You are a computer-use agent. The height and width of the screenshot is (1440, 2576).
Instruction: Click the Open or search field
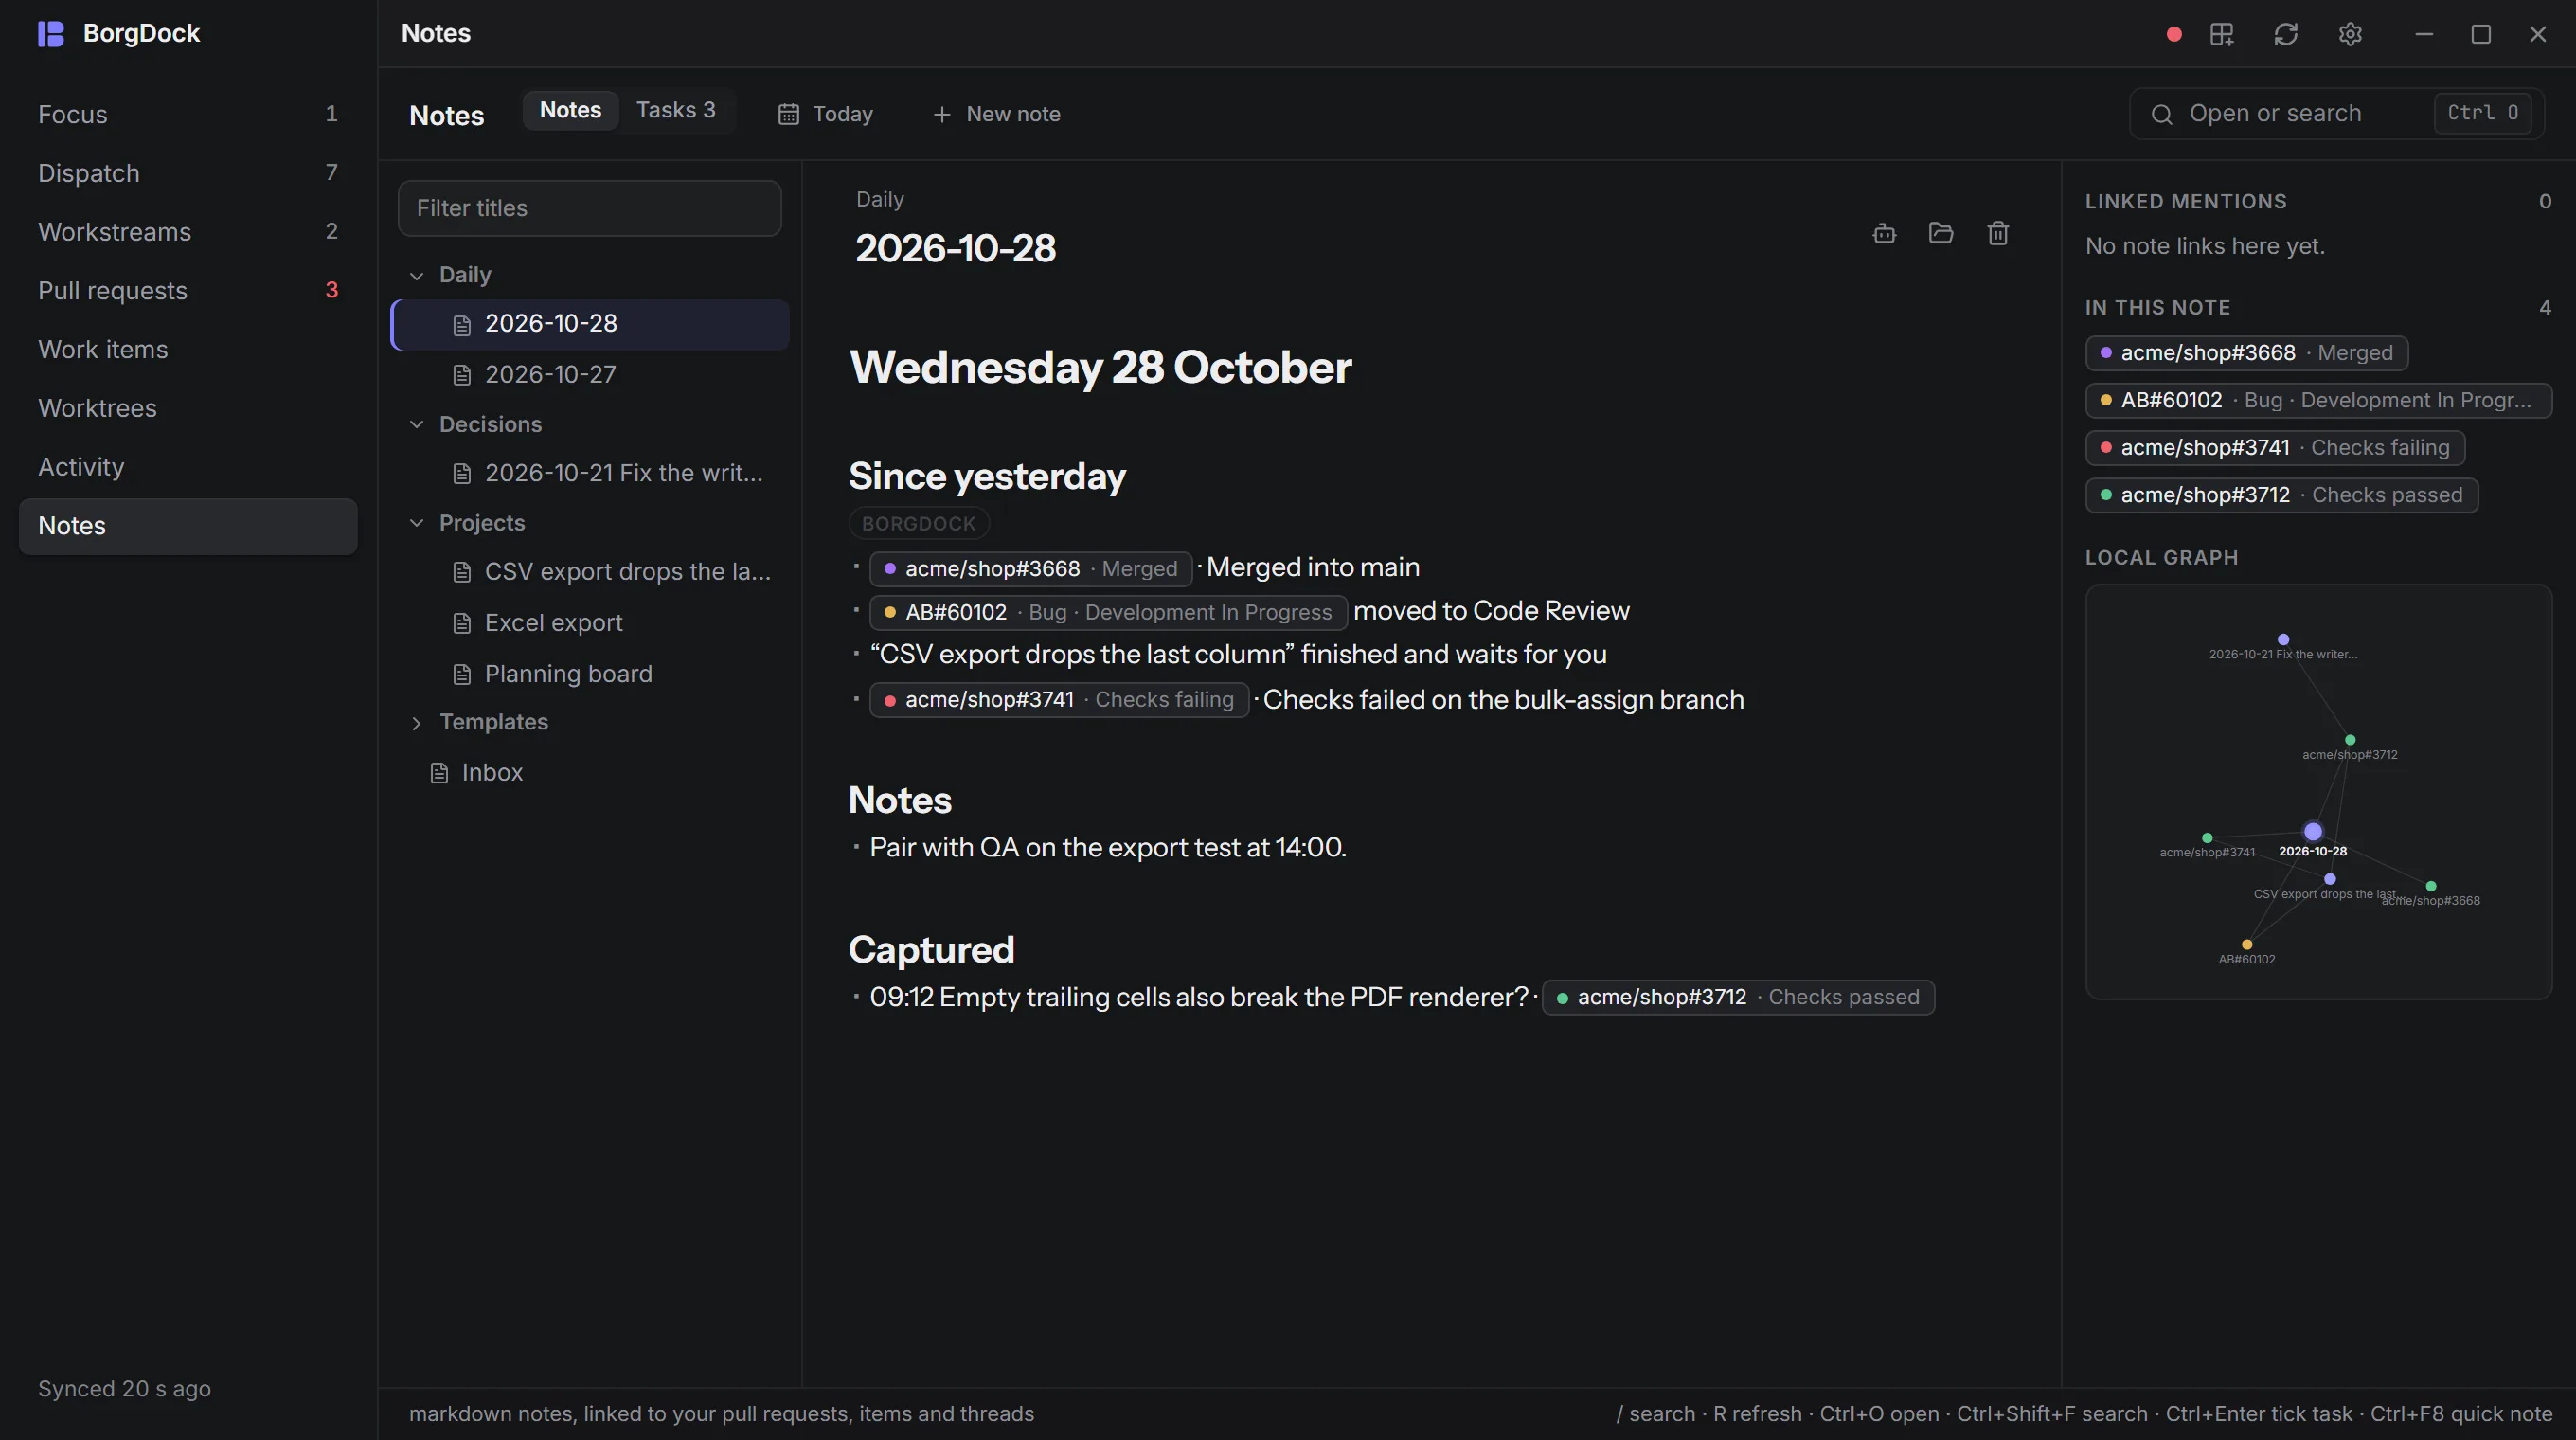coord(2337,114)
